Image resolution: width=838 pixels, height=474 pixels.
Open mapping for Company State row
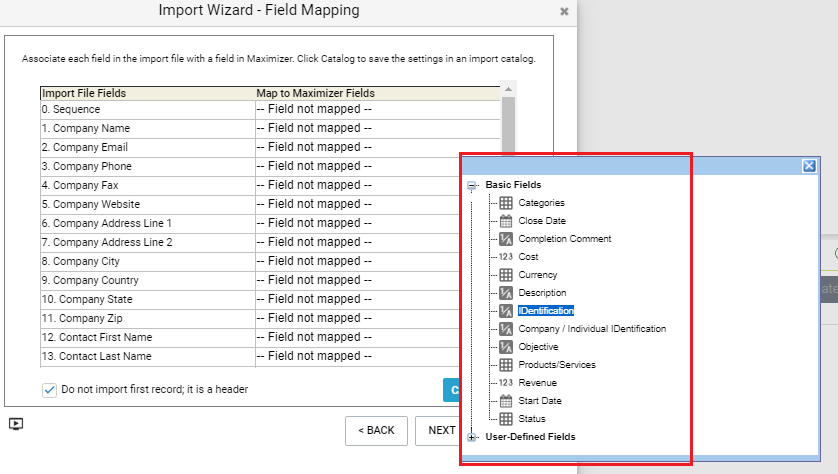point(358,299)
